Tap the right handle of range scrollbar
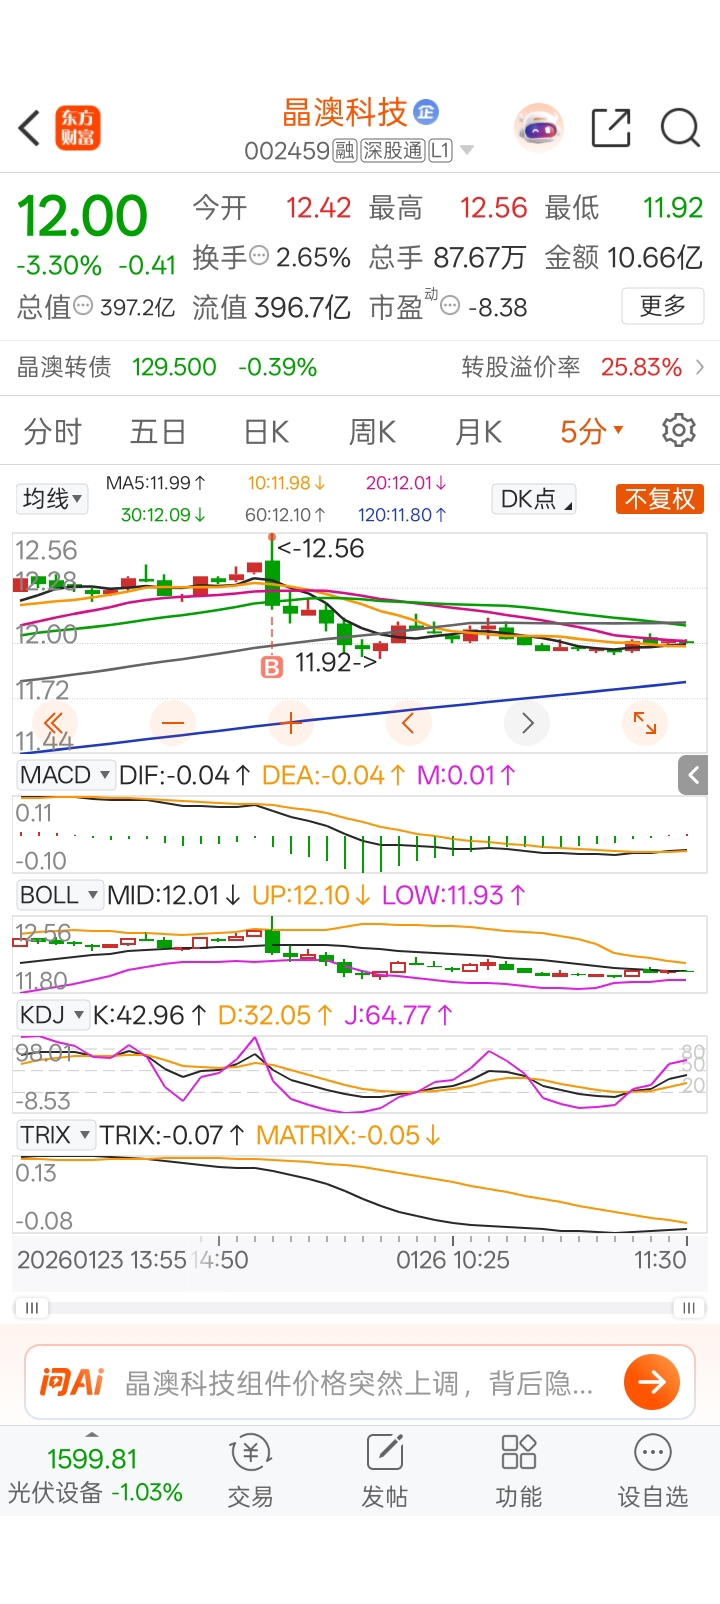Viewport: 720px width, 1604px height. [x=688, y=1307]
